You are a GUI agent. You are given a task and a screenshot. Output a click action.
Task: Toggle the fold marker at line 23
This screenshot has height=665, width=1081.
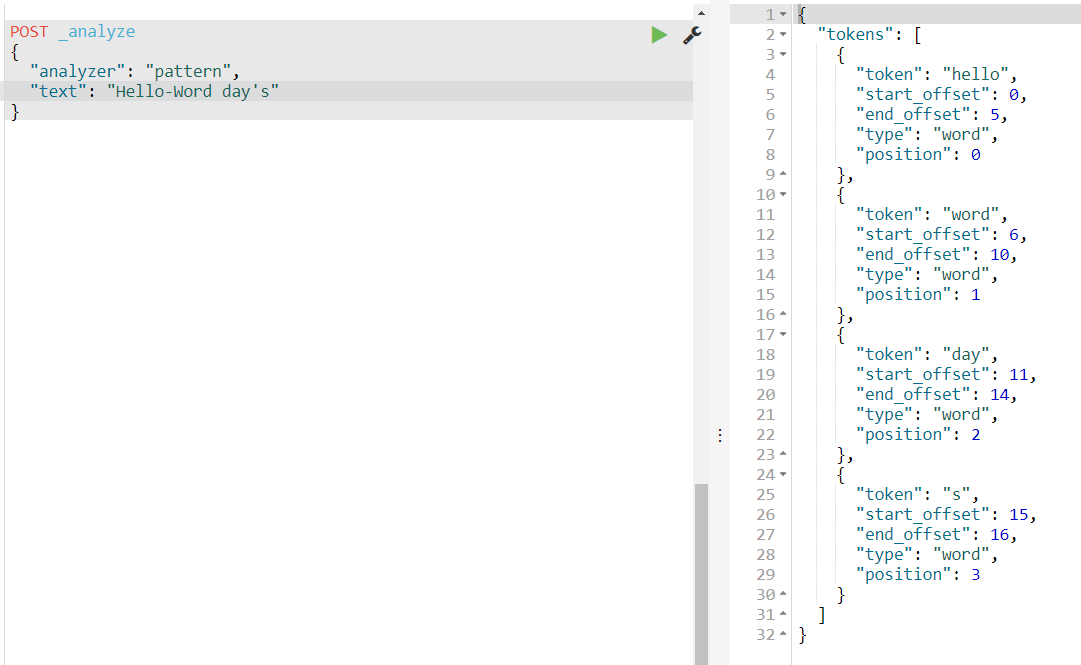783,454
